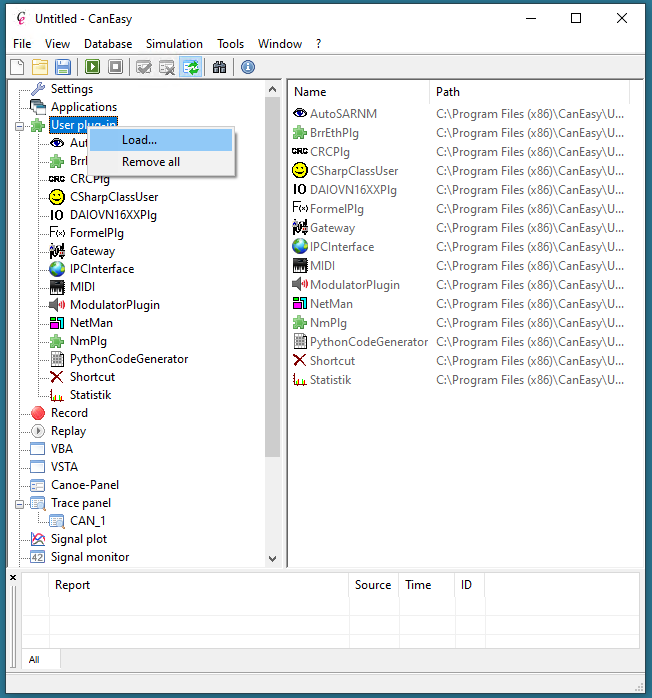
Task: Select Applications in the tree
Action: (x=84, y=107)
